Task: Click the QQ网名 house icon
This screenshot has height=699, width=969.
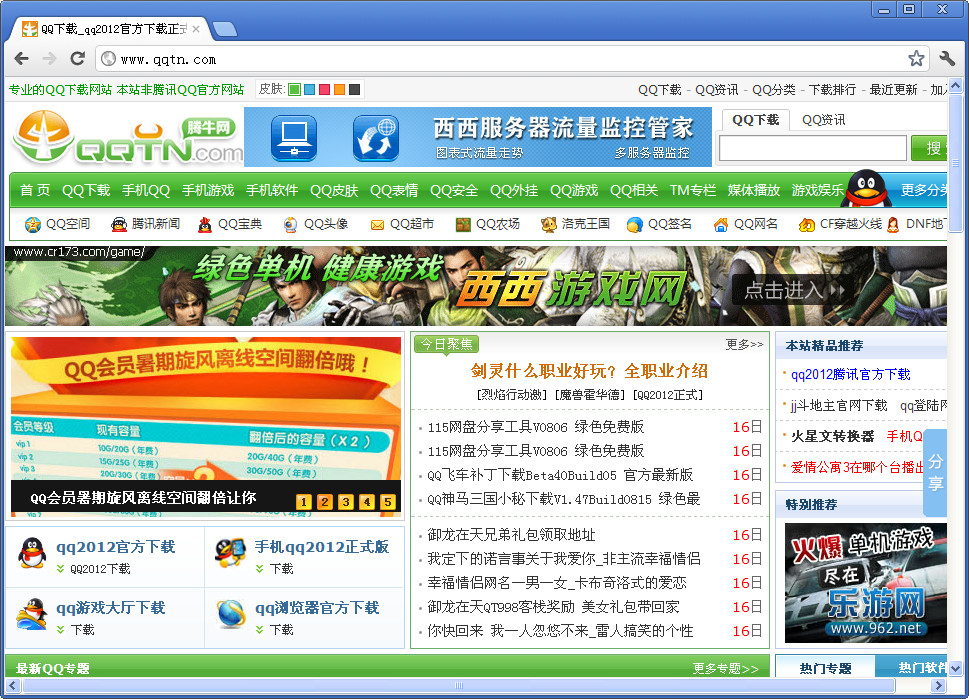Action: tap(721, 224)
